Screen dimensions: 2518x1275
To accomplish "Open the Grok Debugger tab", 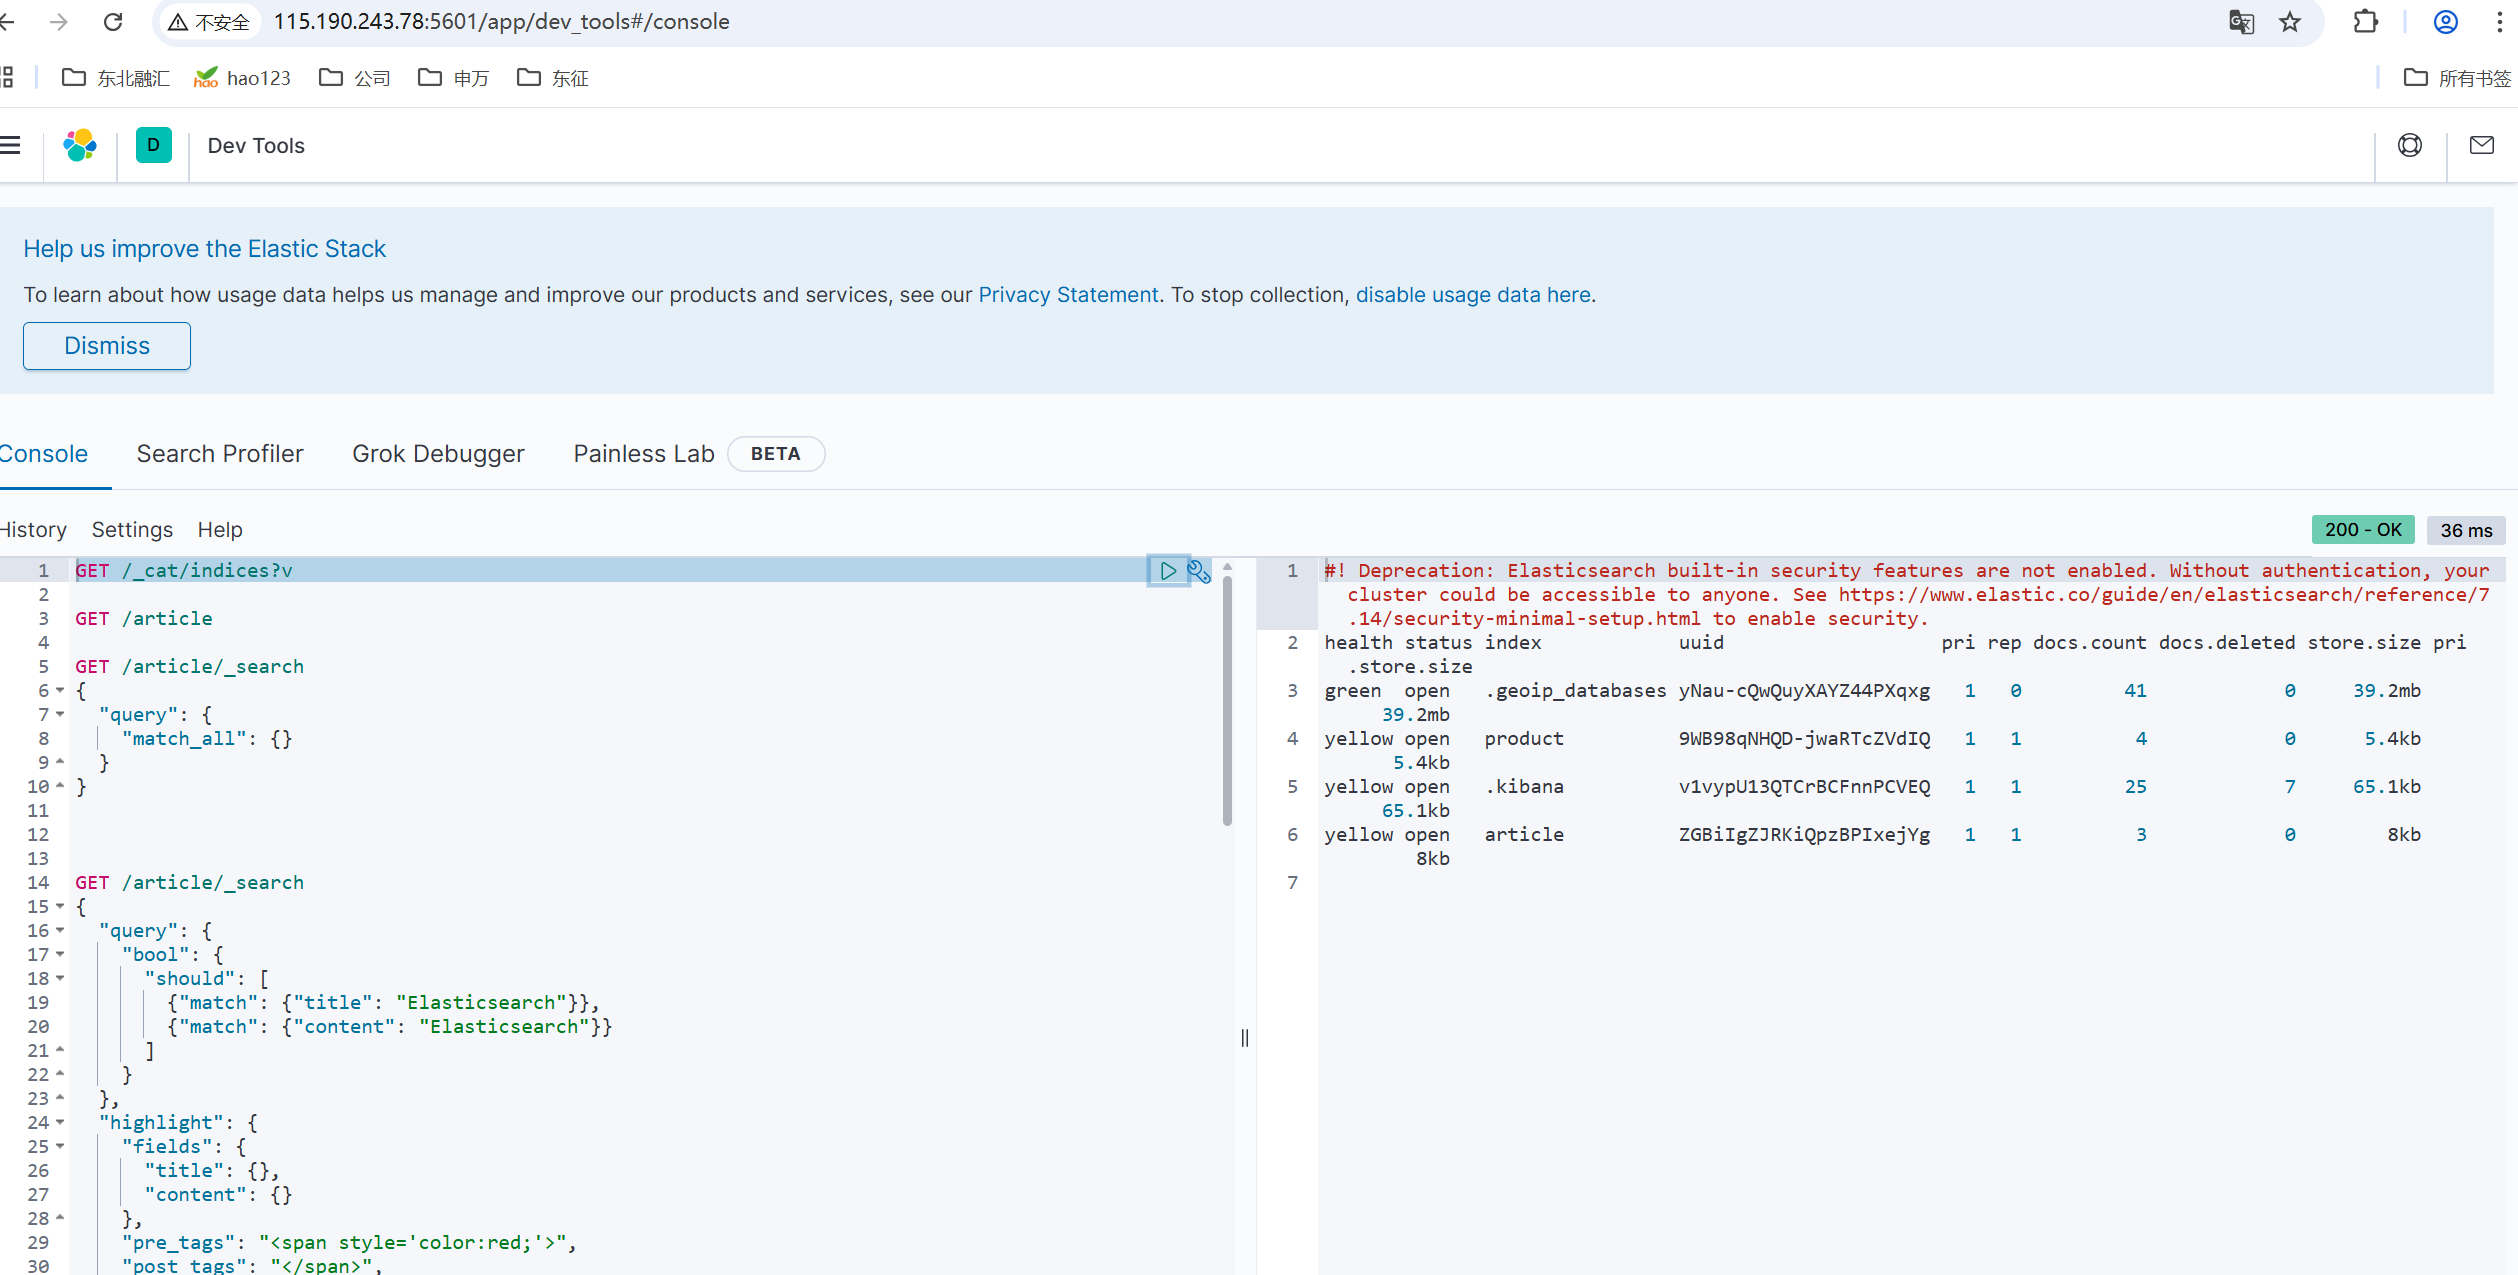I will tap(438, 454).
